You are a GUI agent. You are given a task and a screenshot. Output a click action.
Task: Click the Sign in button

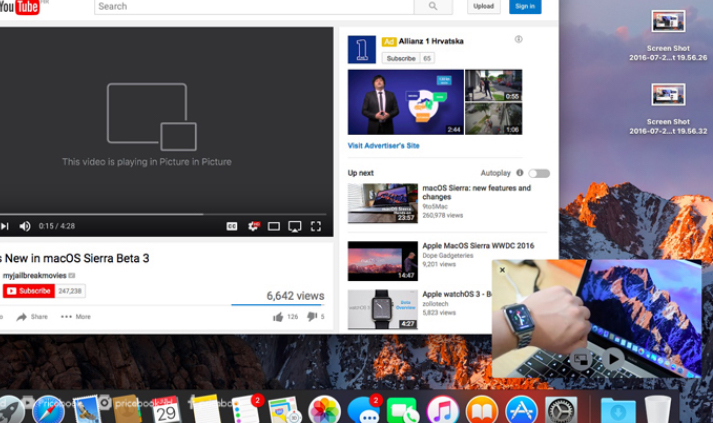(x=525, y=6)
